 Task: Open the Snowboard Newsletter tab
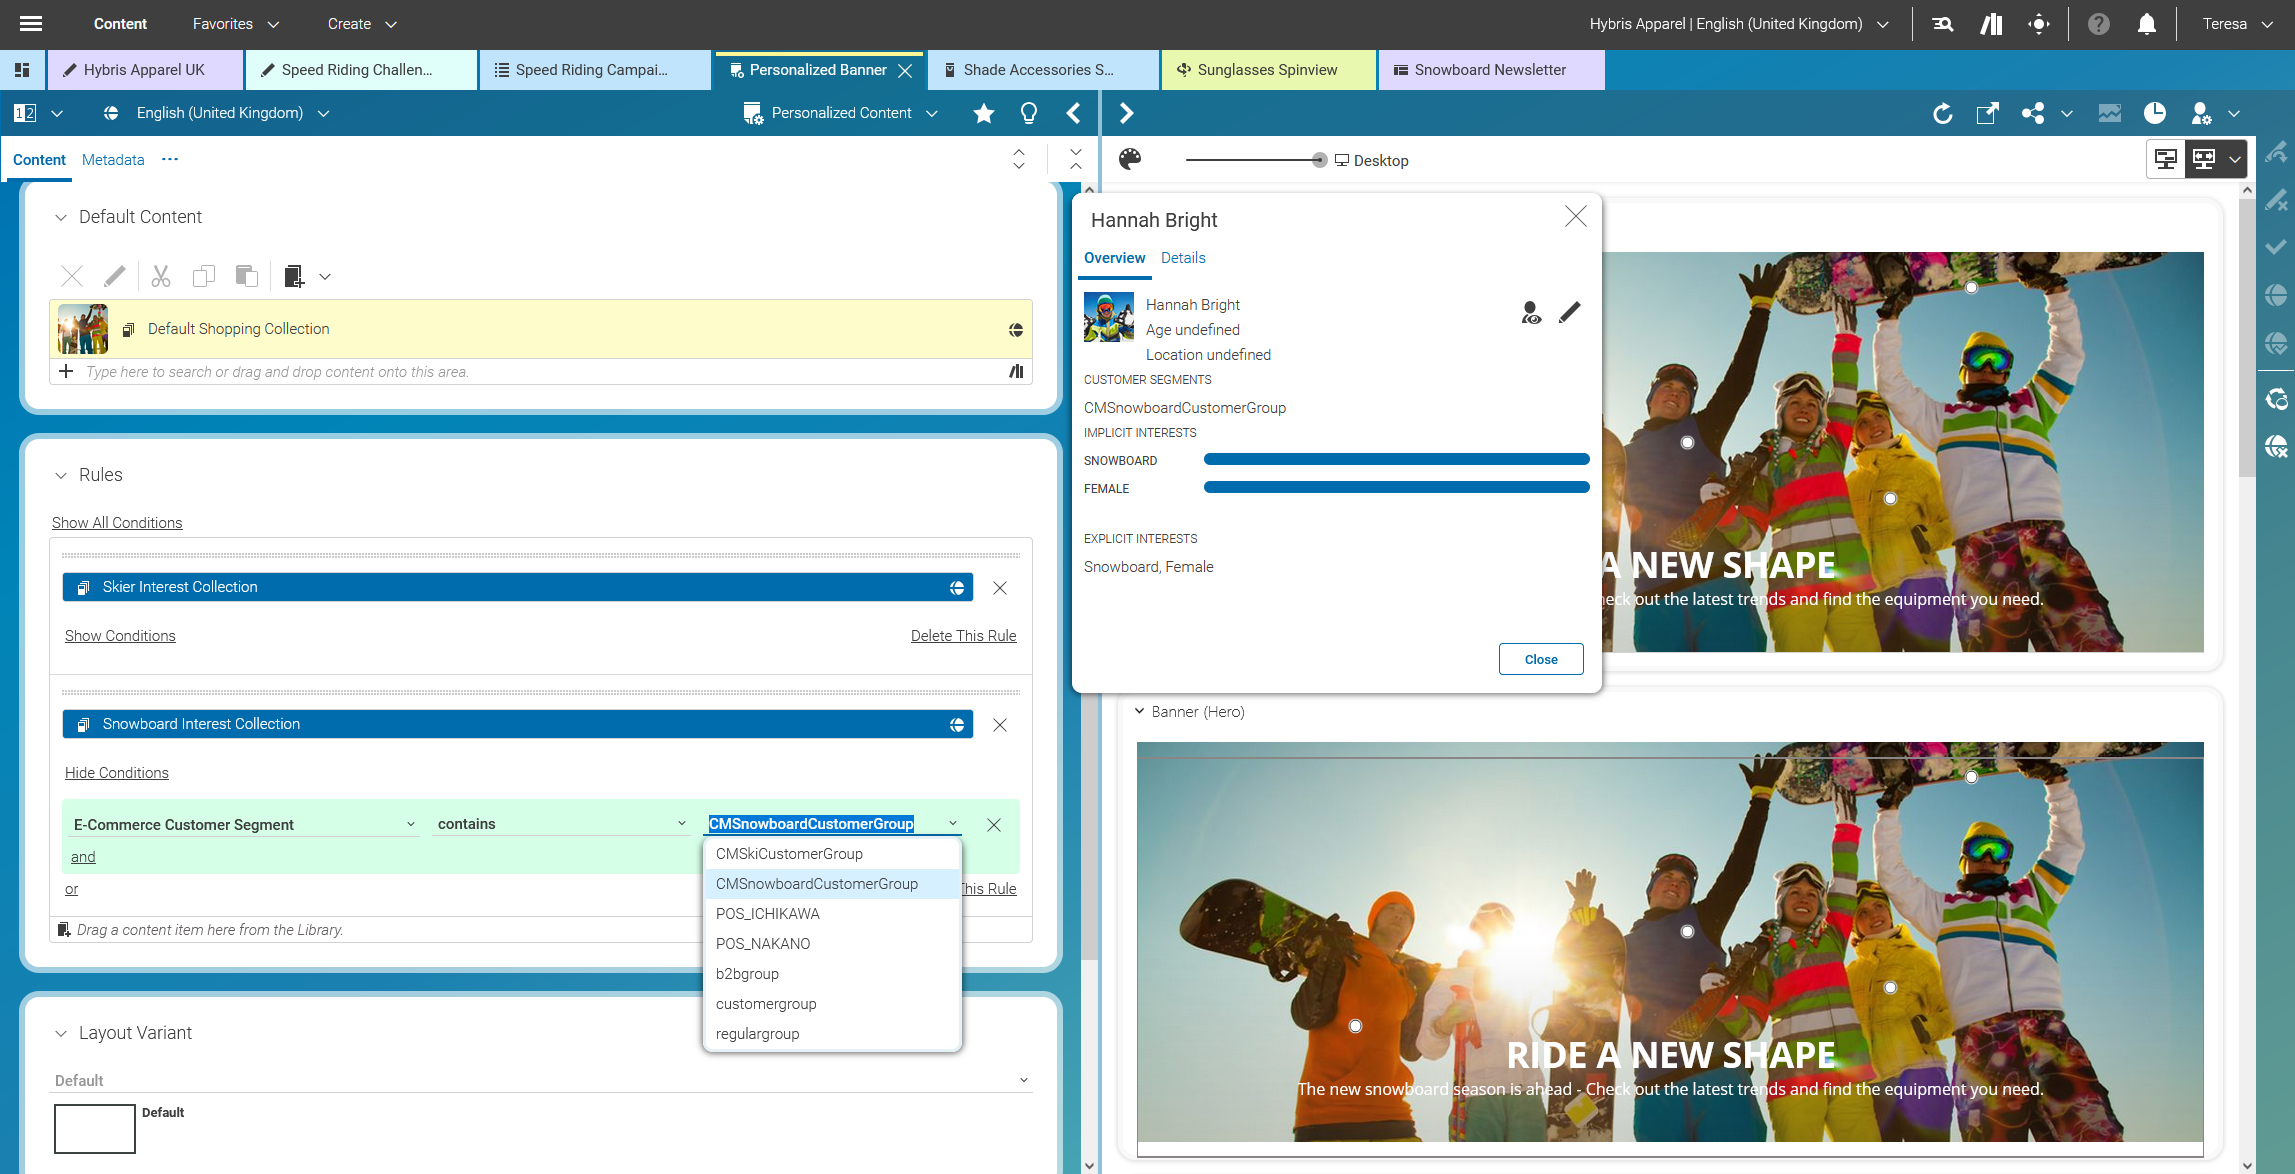click(1490, 69)
